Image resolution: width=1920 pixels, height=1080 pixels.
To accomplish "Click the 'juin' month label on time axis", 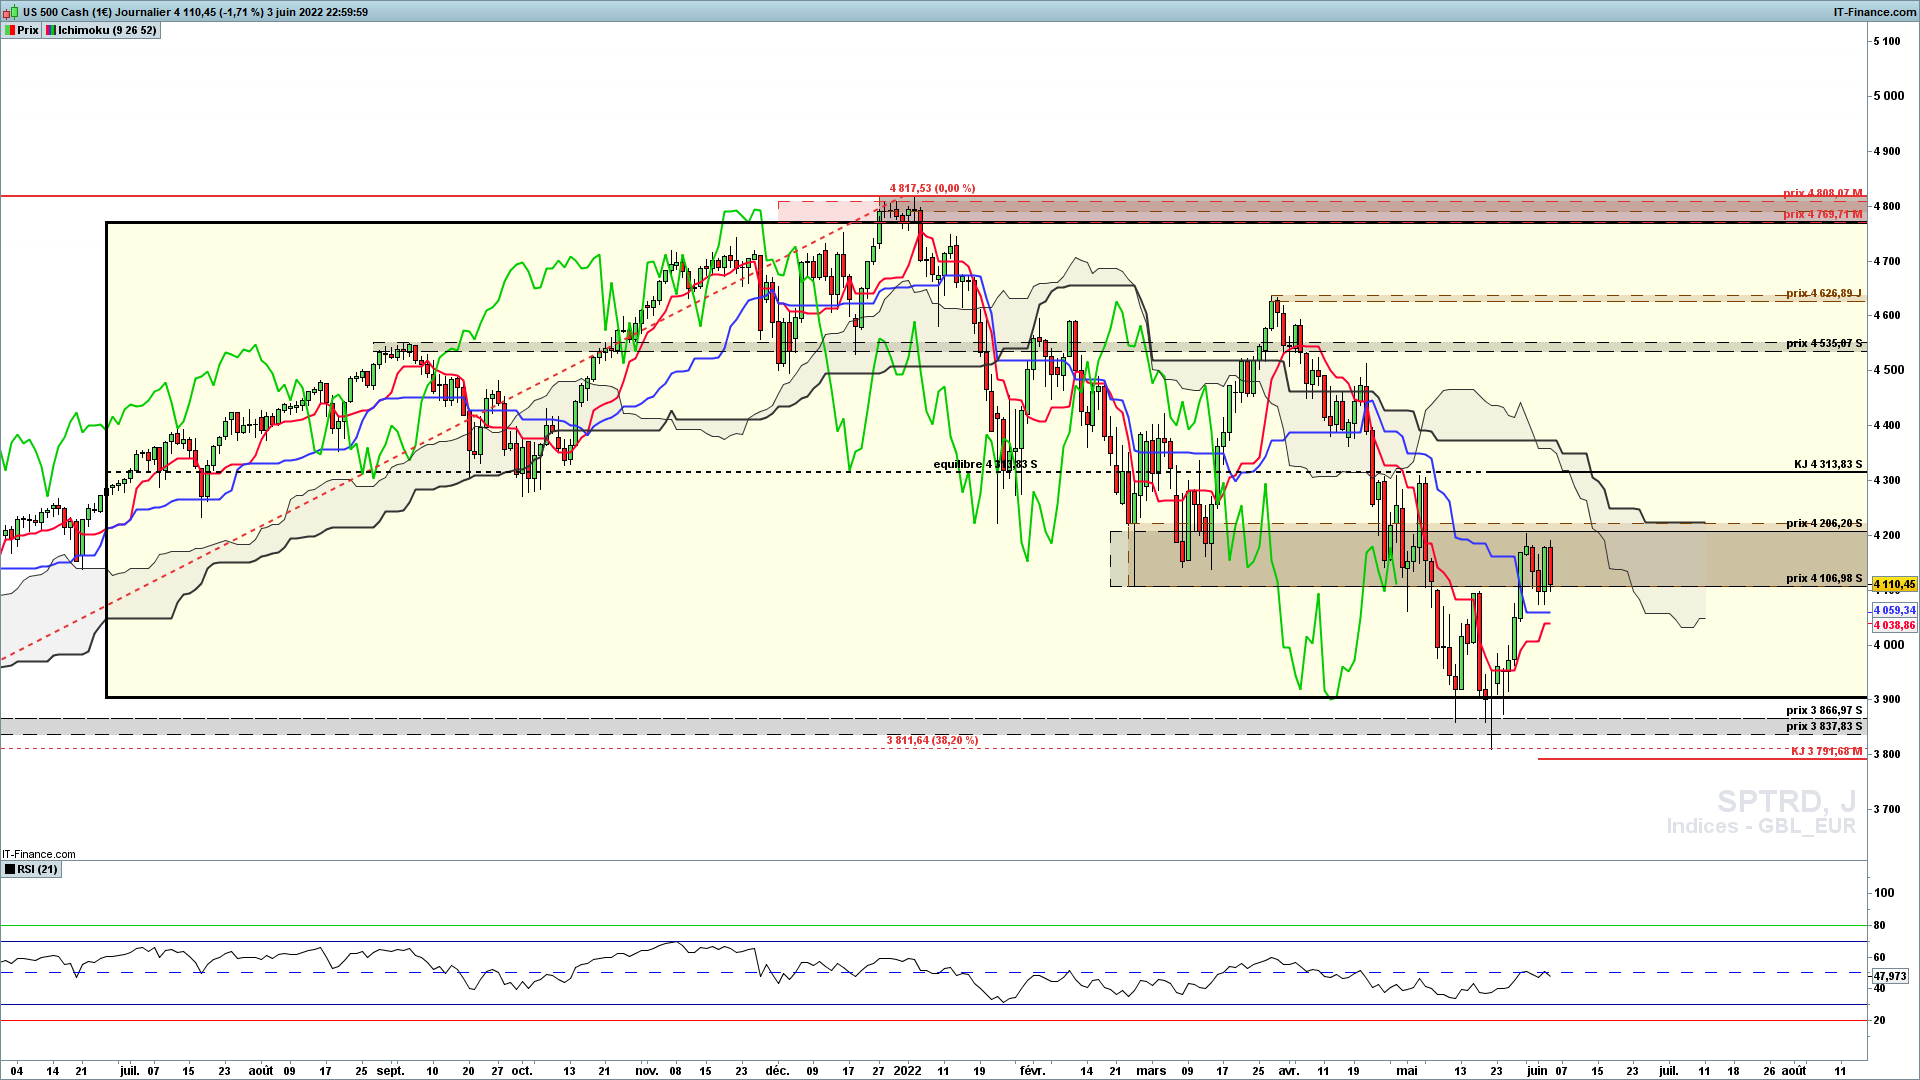I will point(1537,1071).
